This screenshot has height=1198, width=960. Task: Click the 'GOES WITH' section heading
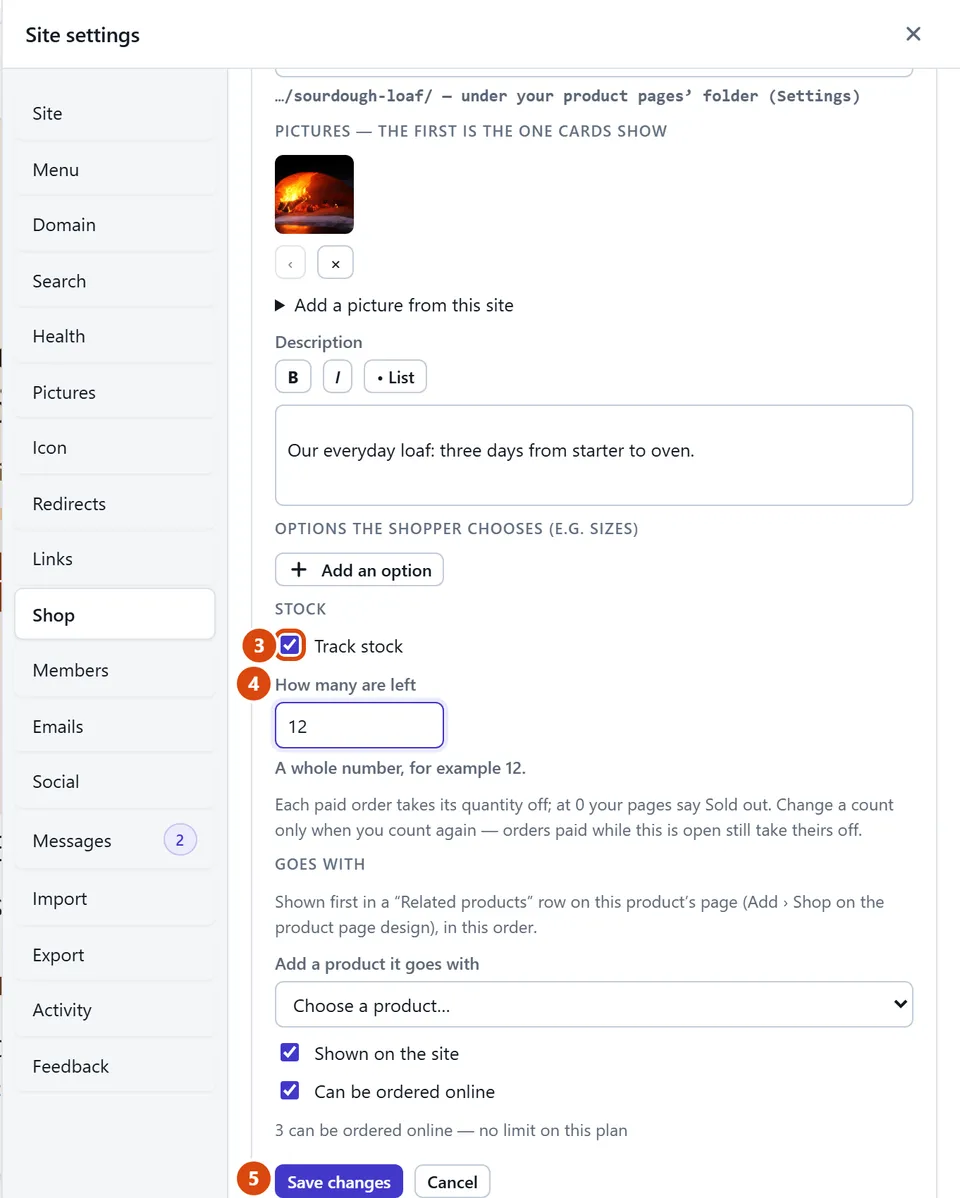point(320,864)
